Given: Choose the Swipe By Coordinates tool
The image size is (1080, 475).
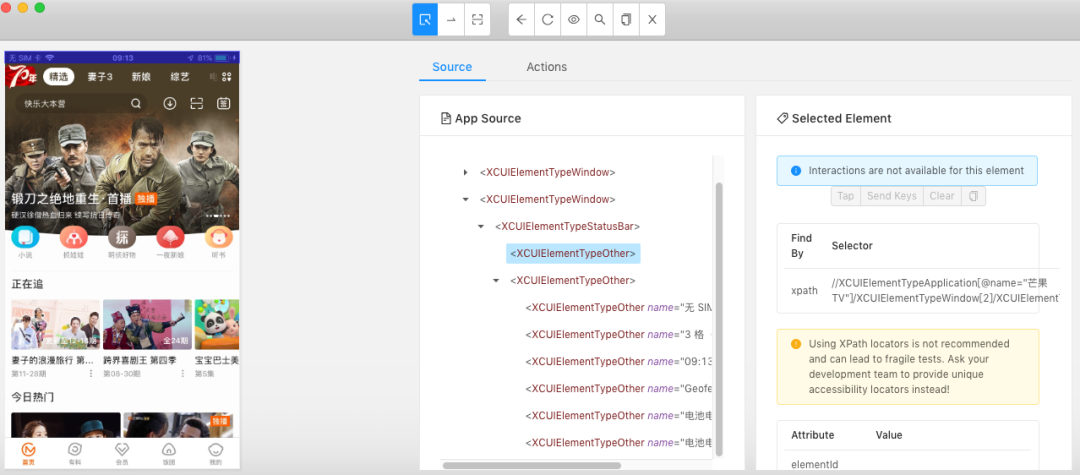Looking at the screenshot, I should click(451, 19).
